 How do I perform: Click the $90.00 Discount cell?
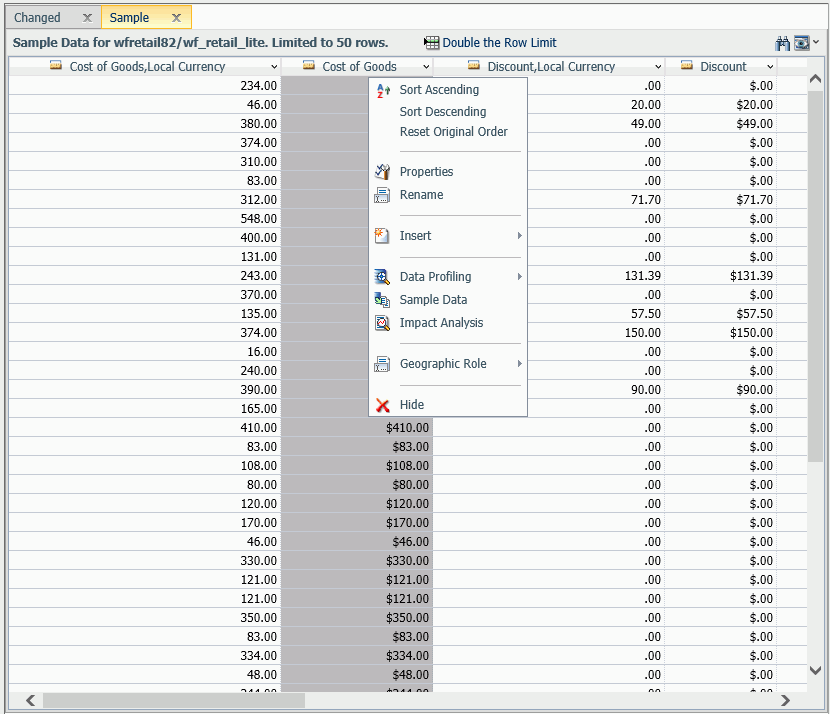pyautogui.click(x=721, y=390)
